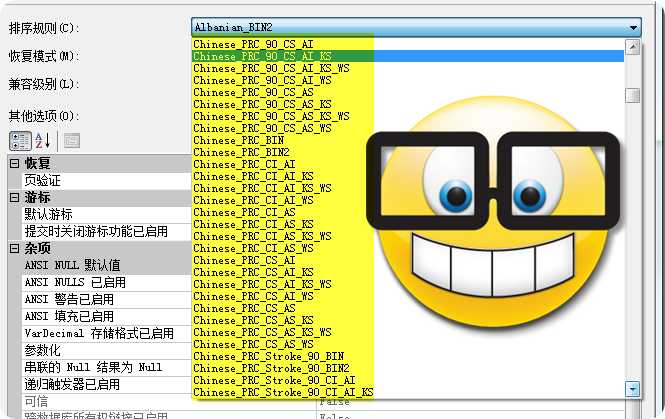The width and height of the screenshot is (665, 419).
Task: Select the ANSI NULL 默认值 row
Action: coord(106,265)
